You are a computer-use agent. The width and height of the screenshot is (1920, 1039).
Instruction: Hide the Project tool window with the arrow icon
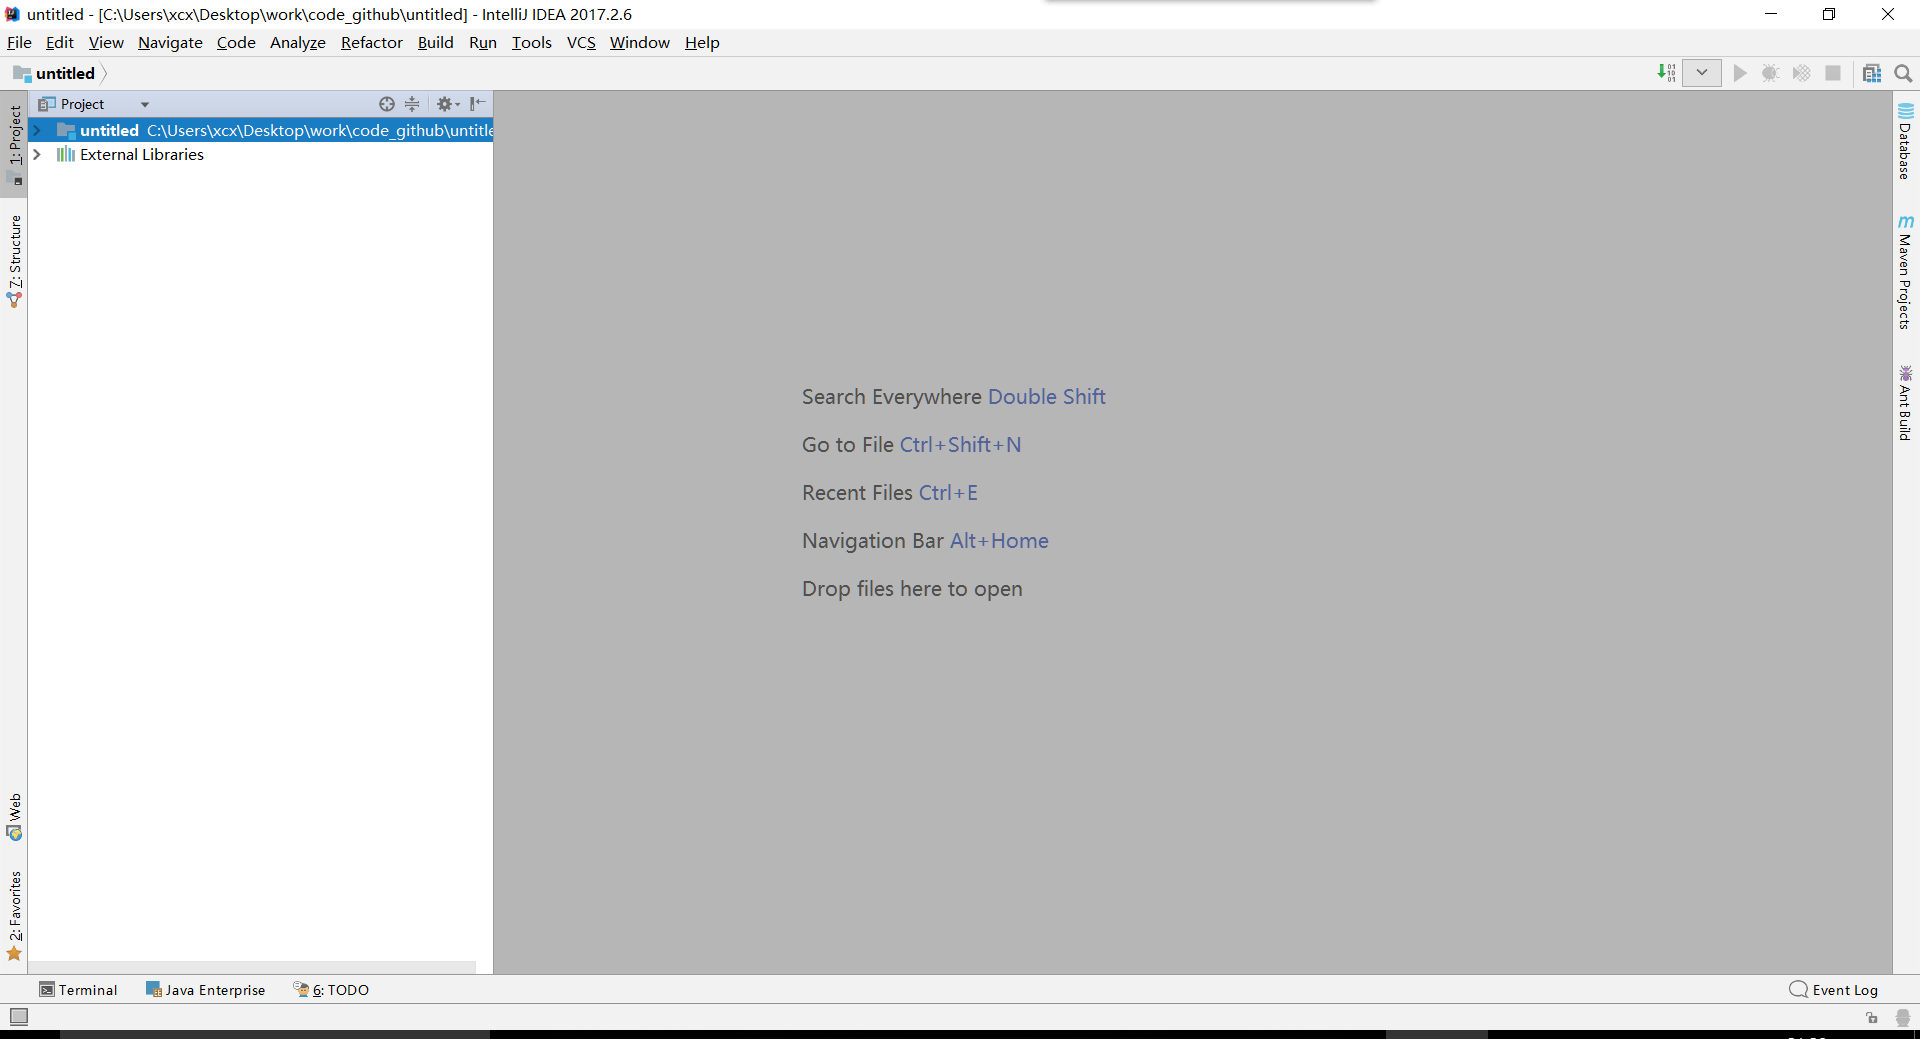coord(478,104)
